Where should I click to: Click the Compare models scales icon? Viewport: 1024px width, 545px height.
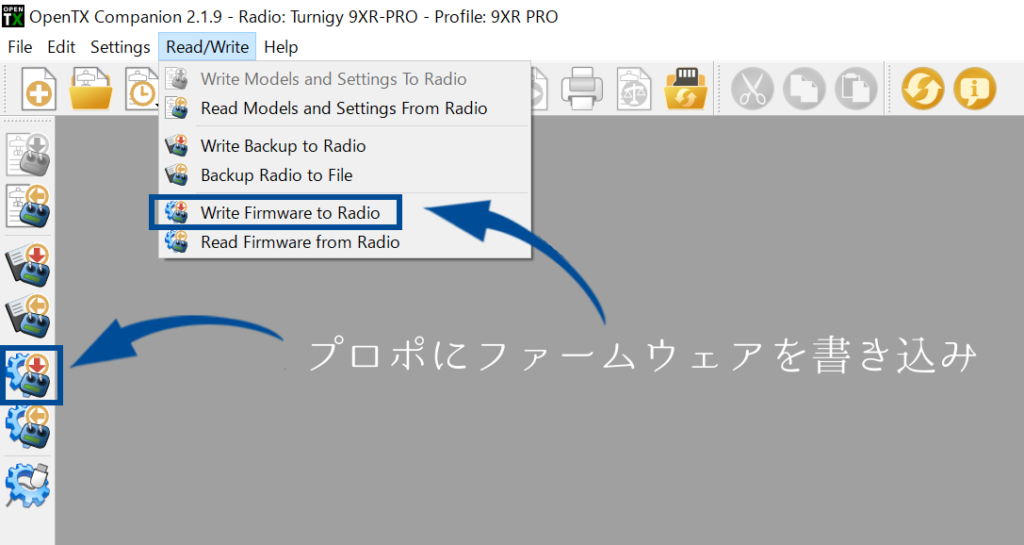pos(633,89)
